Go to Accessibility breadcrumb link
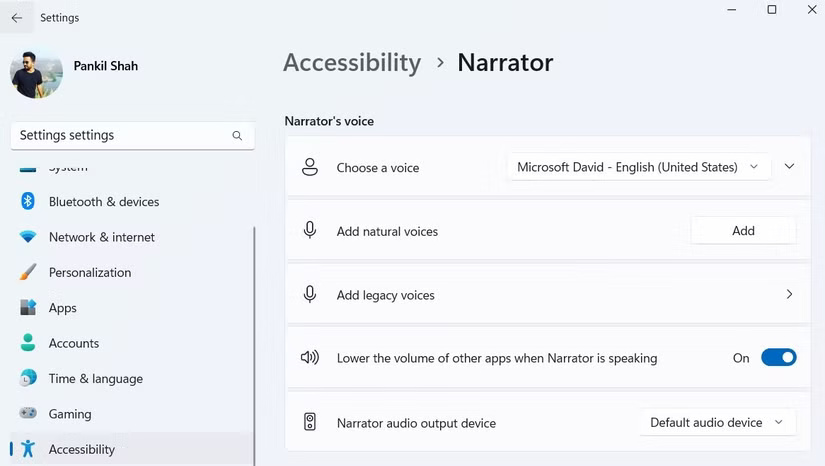Viewport: 825px width, 466px height. click(352, 63)
